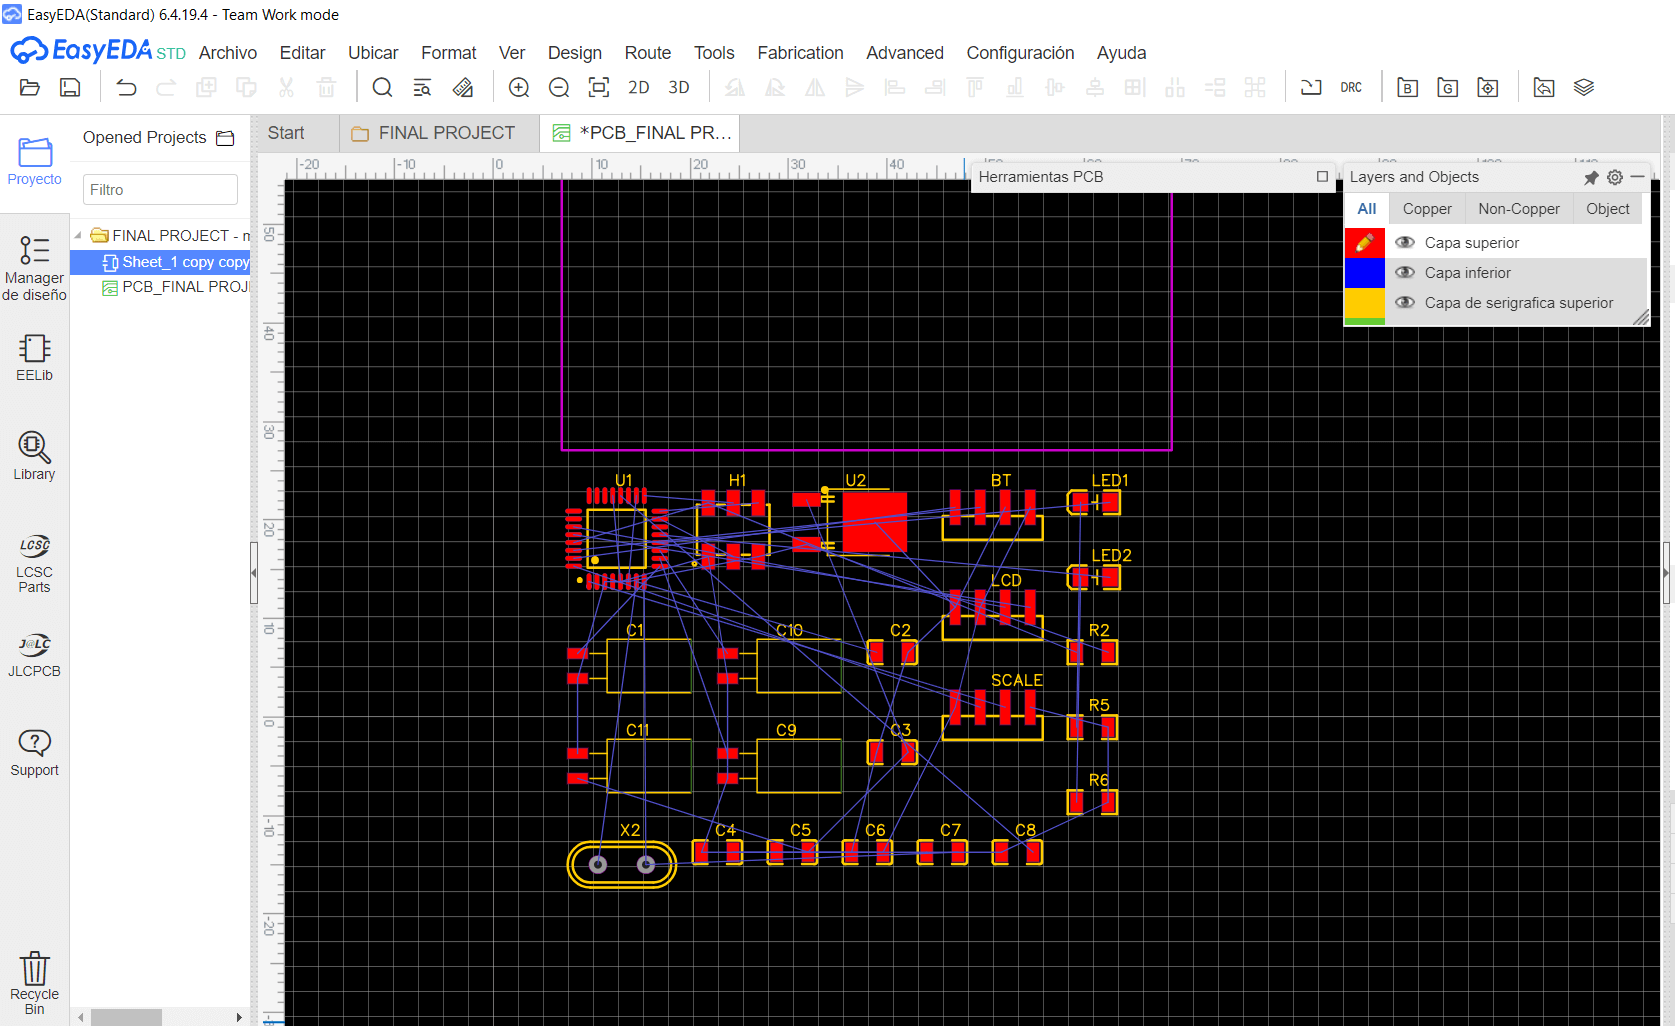Collapse the FINAL PROJECT tree folder
Viewport: 1675px width, 1026px height.
(78, 236)
